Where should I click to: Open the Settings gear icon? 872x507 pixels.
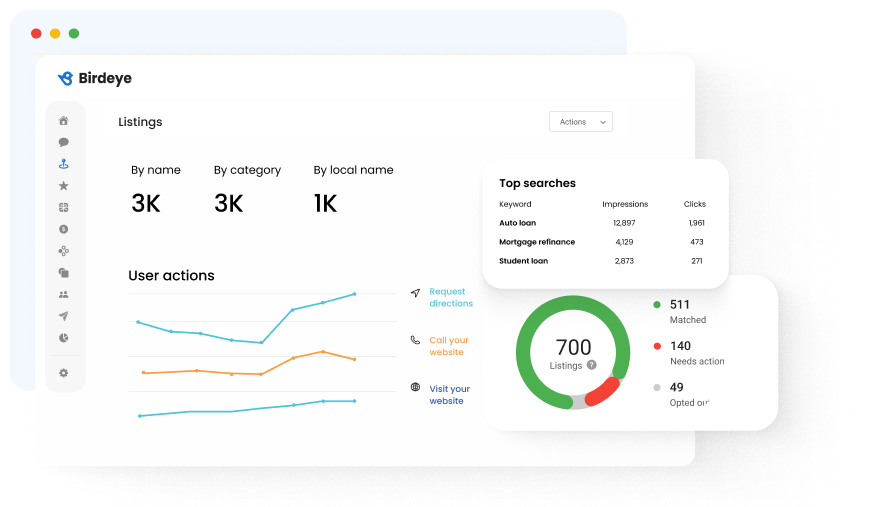click(x=63, y=373)
